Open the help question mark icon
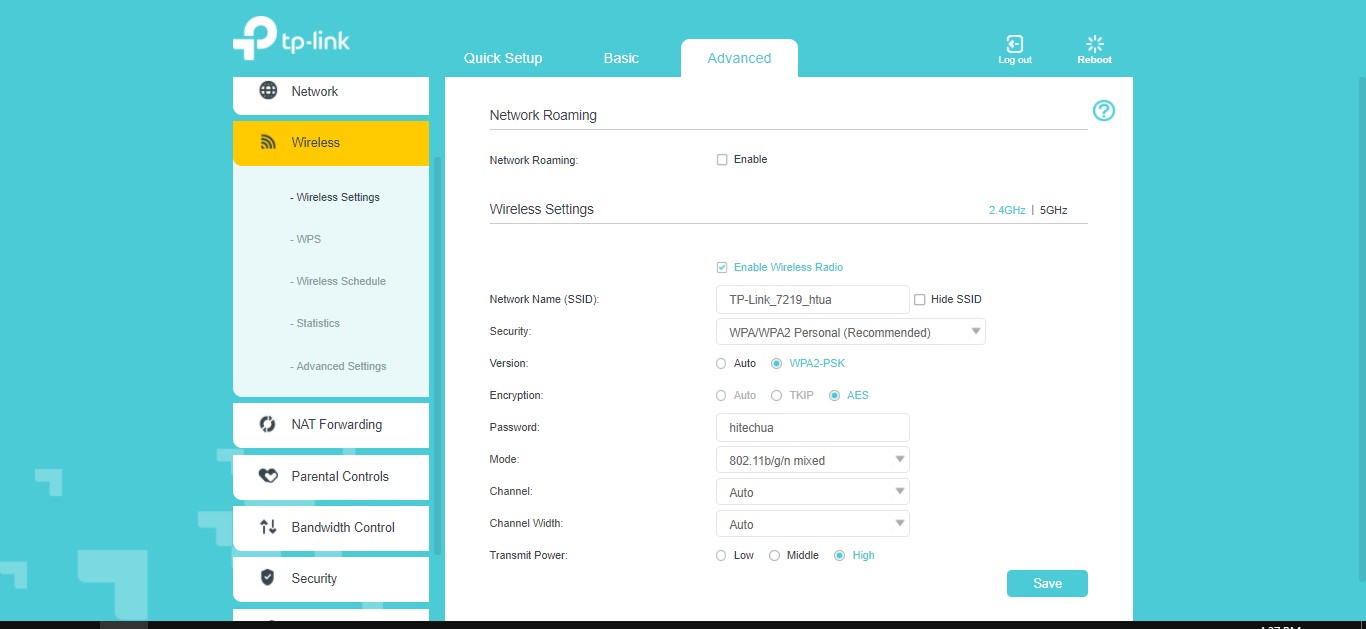 tap(1103, 111)
